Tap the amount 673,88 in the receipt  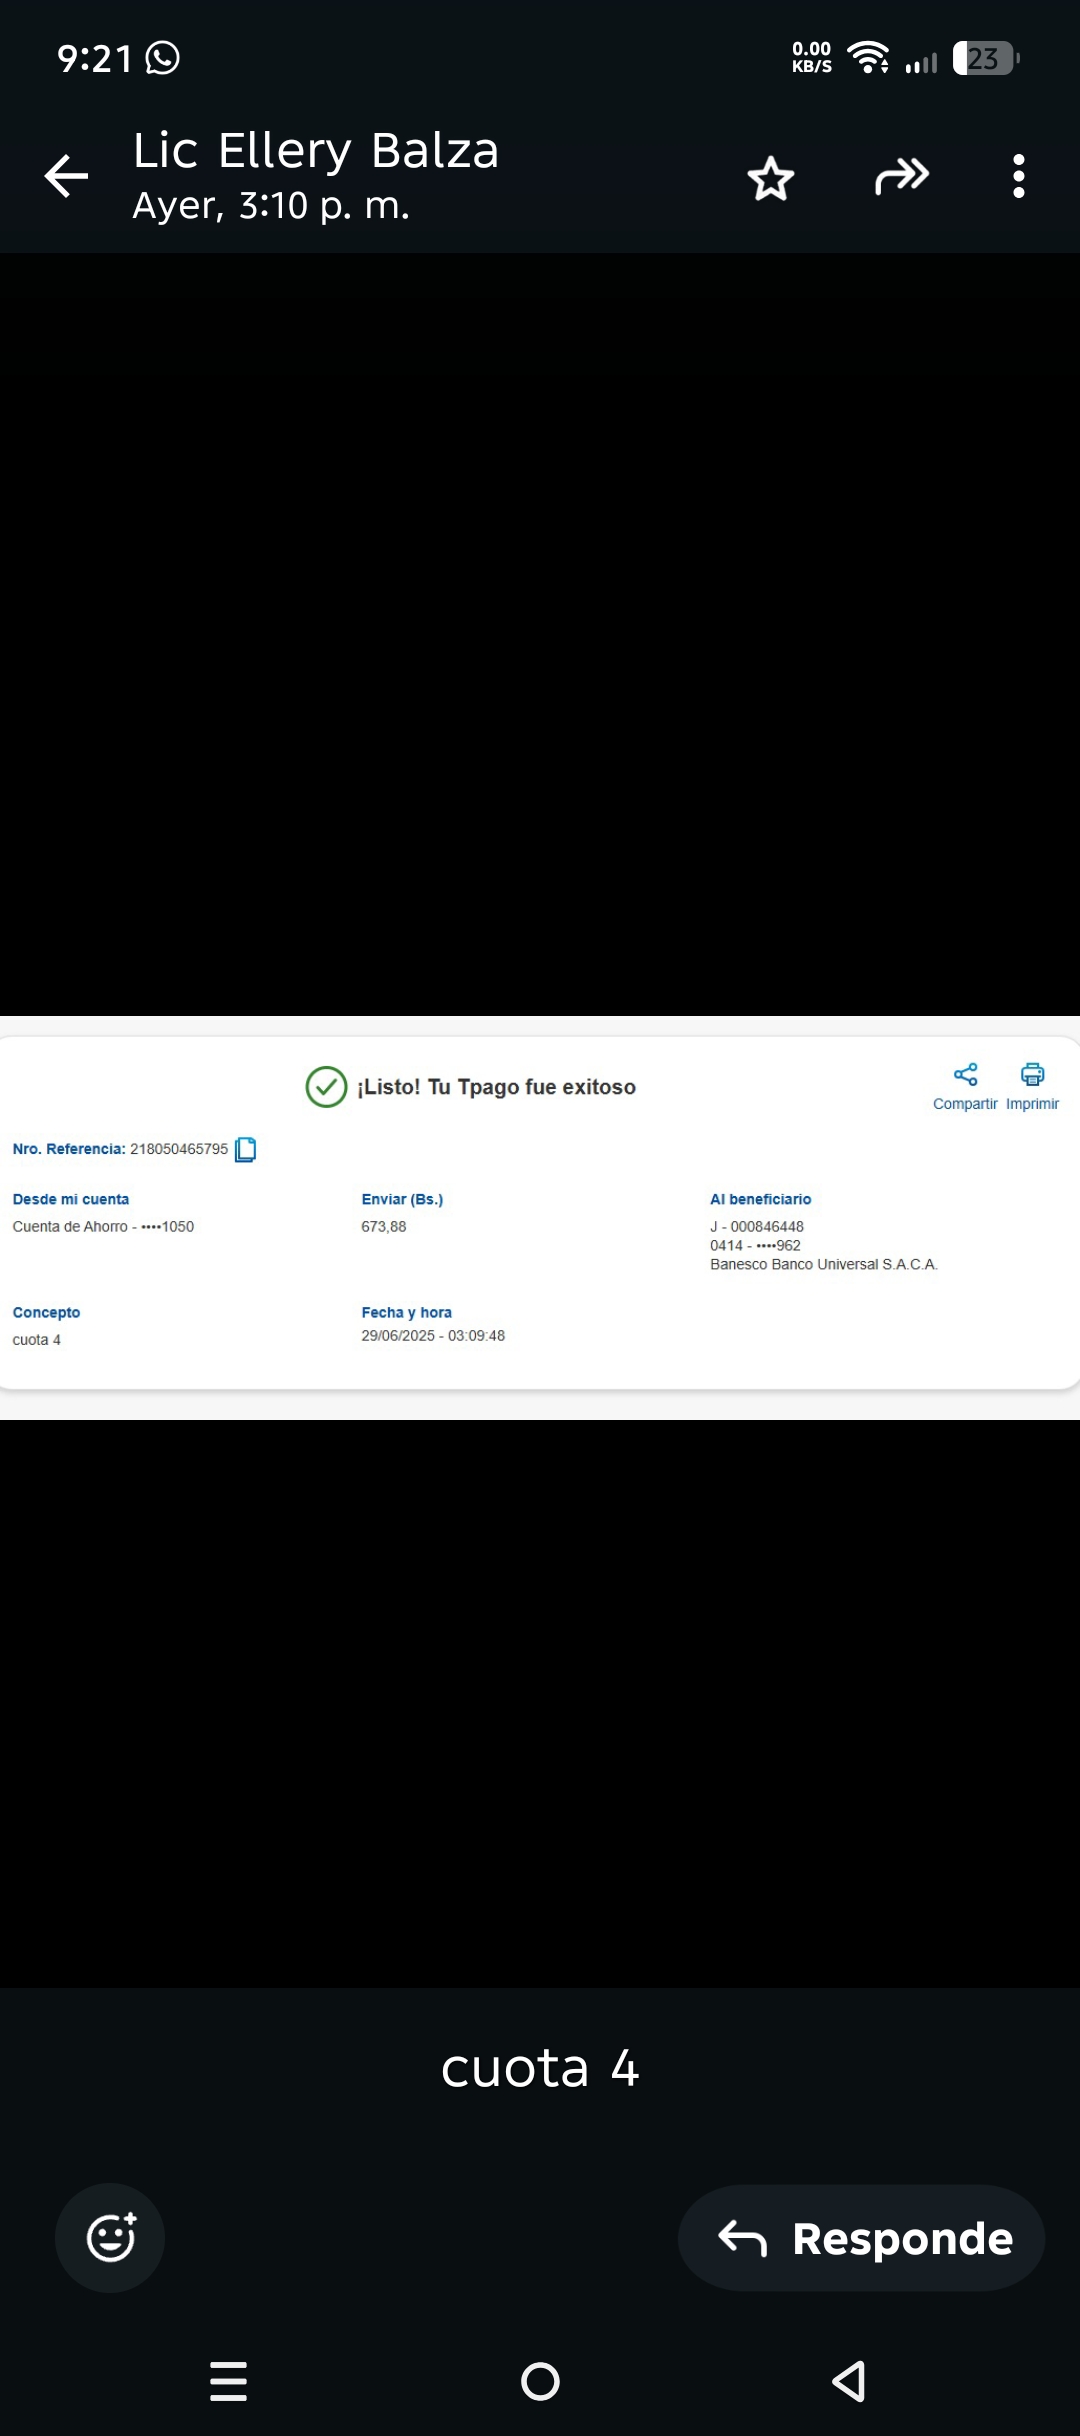(x=384, y=1227)
